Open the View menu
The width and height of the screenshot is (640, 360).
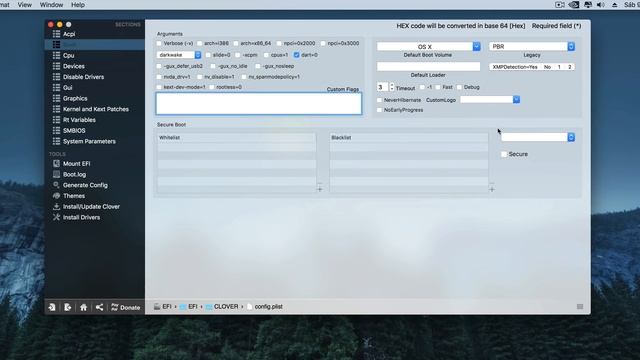click(x=25, y=5)
